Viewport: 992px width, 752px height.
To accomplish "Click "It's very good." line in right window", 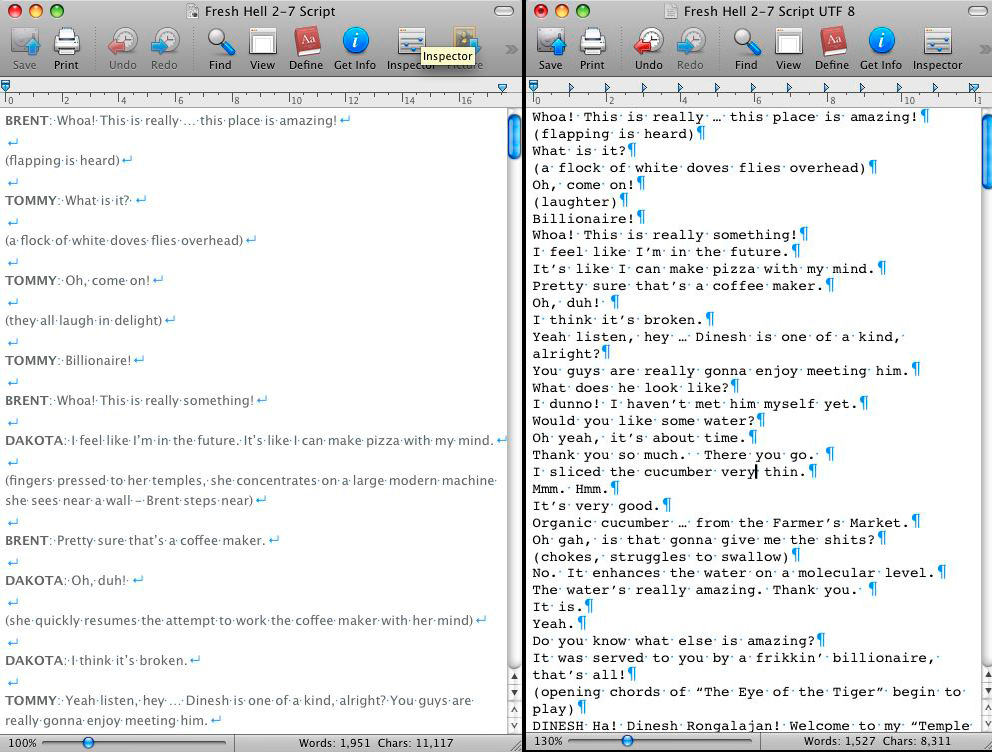I will coord(596,506).
